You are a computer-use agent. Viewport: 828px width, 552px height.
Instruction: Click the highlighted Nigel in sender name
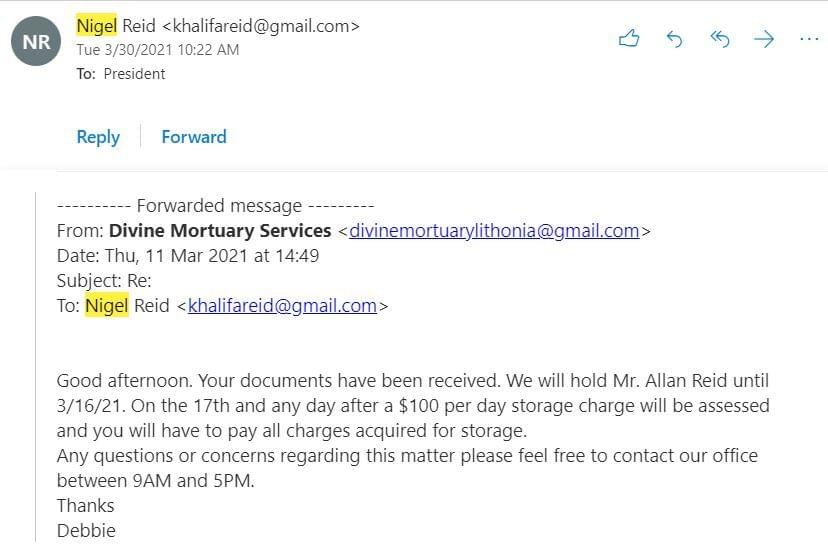pos(97,25)
